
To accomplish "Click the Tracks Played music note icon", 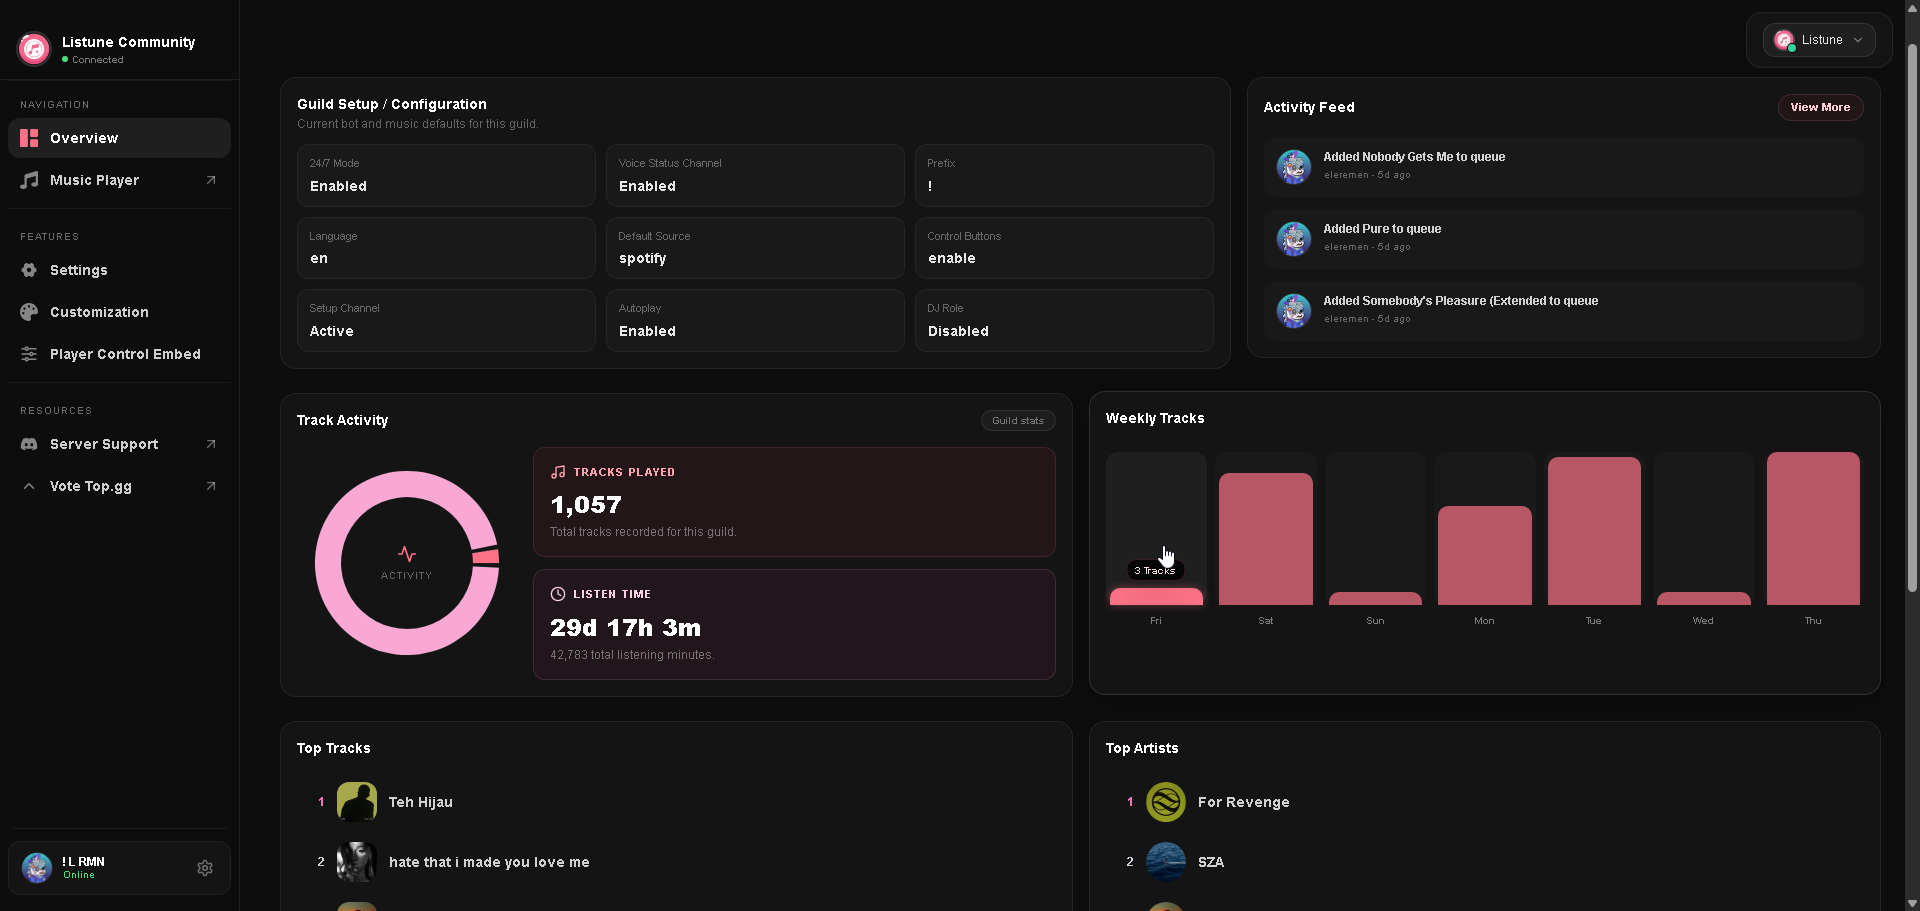I will pyautogui.click(x=558, y=472).
